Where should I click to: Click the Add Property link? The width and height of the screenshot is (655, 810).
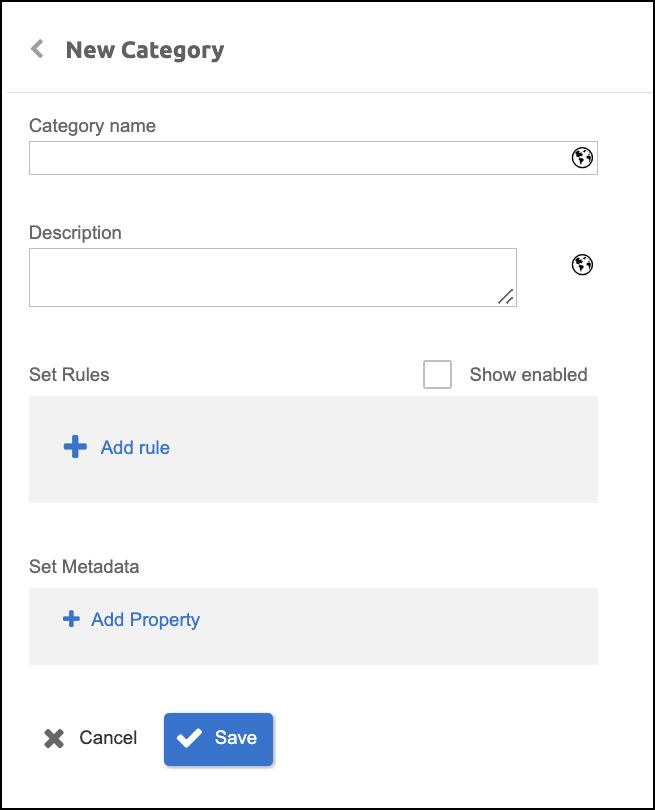pyautogui.click(x=145, y=620)
